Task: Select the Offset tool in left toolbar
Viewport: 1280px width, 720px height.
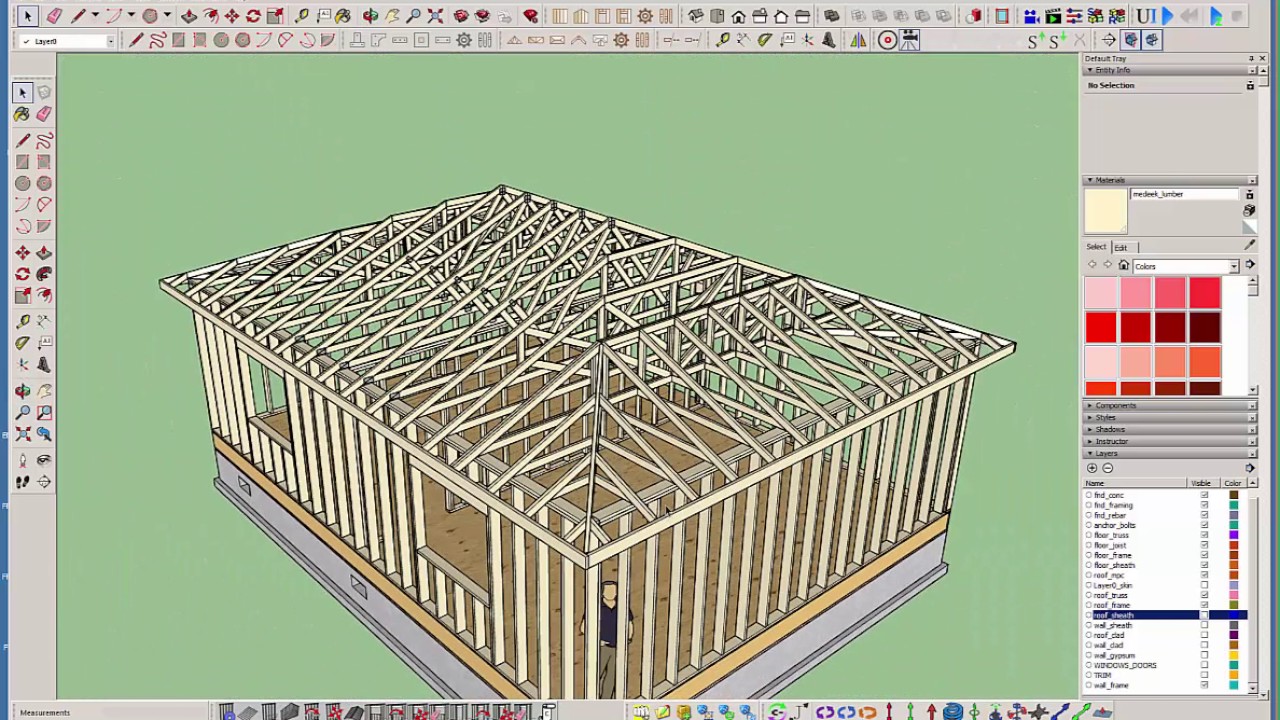Action: (44, 296)
